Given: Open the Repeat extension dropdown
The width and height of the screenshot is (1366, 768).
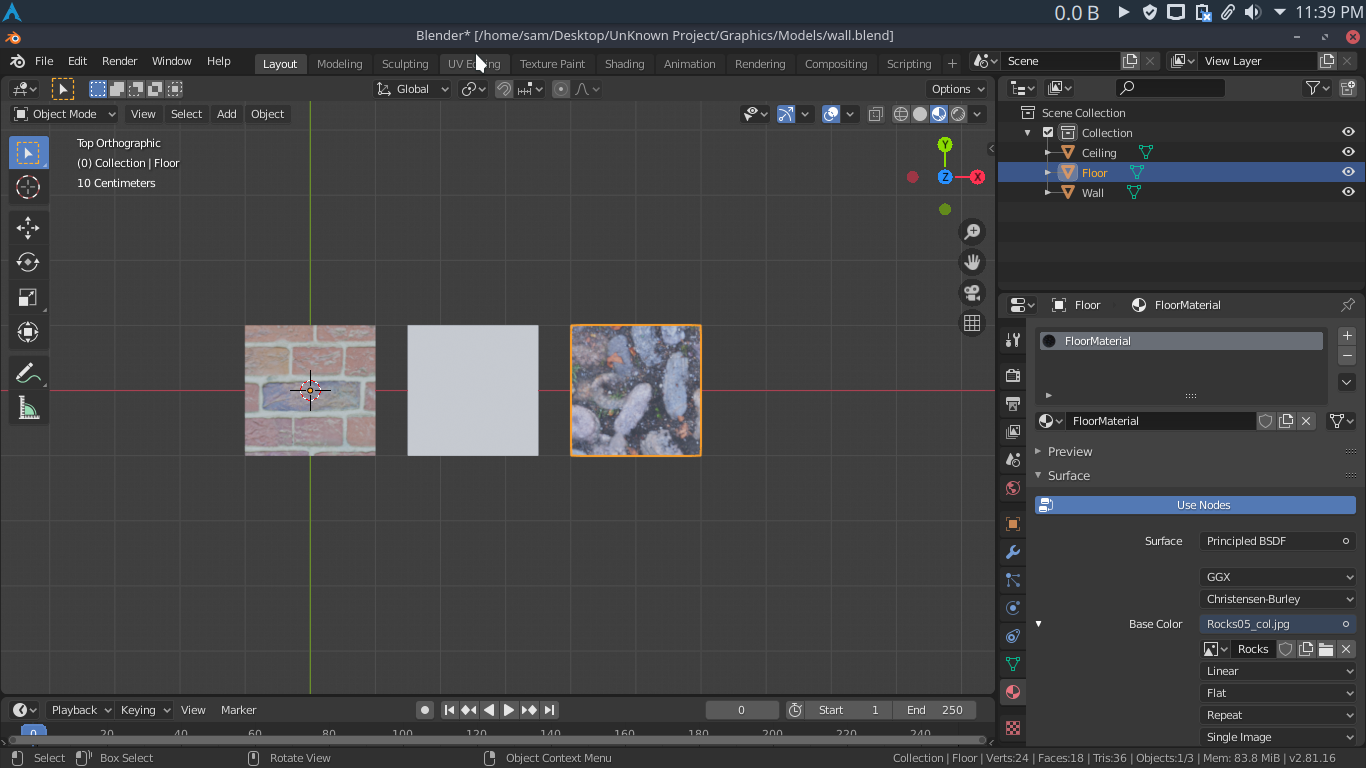Looking at the screenshot, I should [1277, 715].
